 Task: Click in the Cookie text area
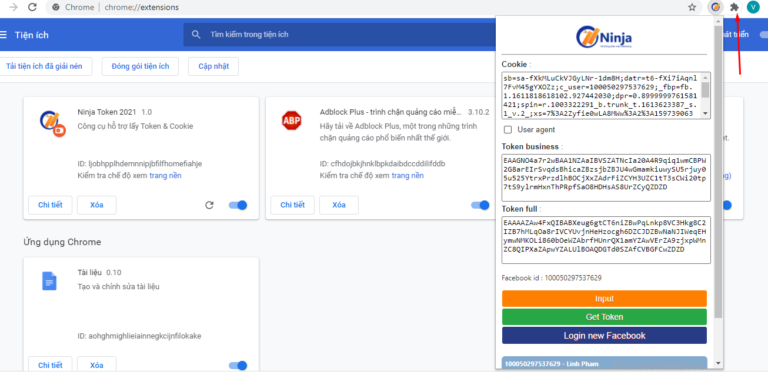(602, 95)
